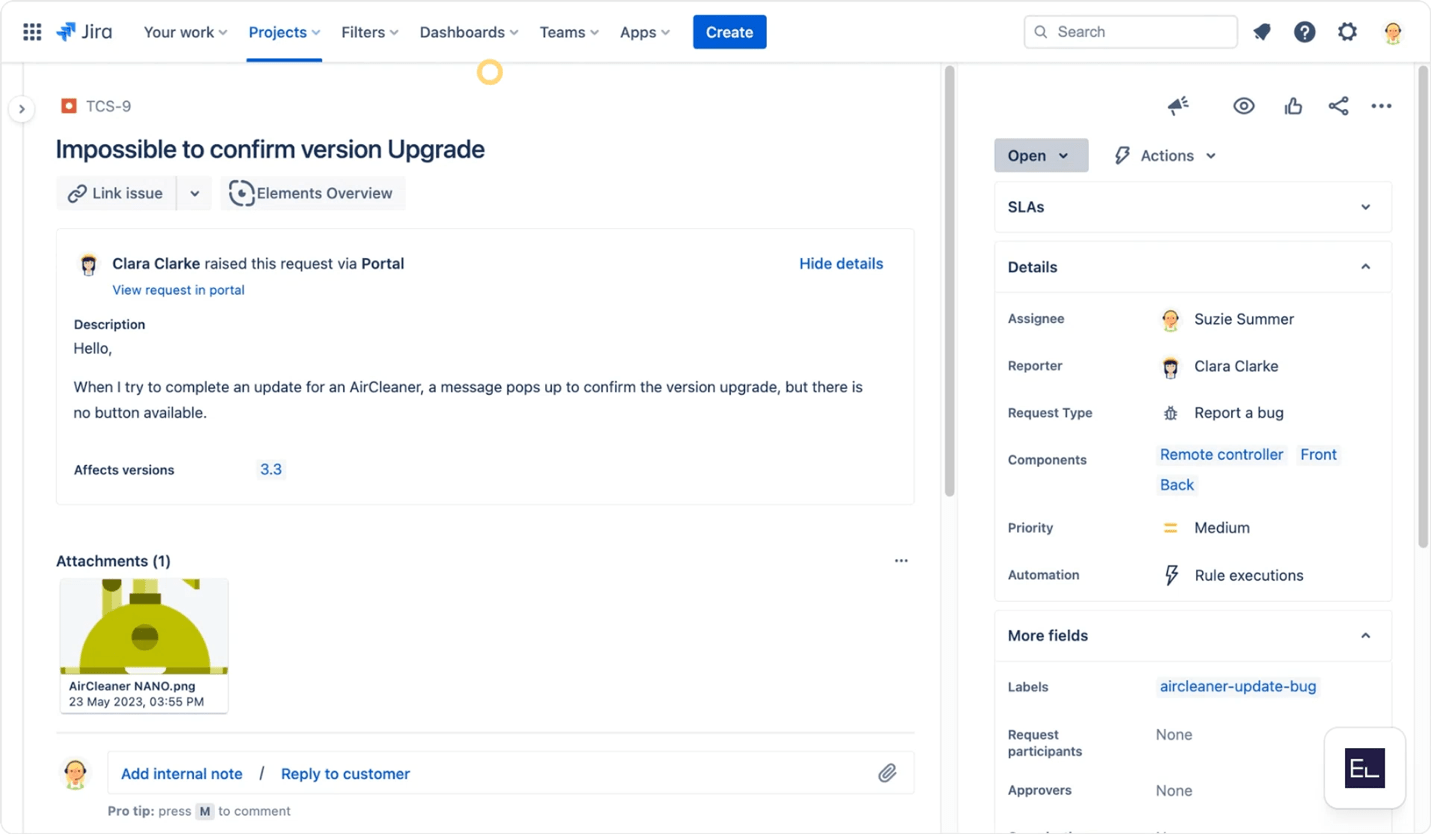This screenshot has height=834, width=1431.
Task: Click the TCS-9 issue type icon
Action: tap(69, 106)
